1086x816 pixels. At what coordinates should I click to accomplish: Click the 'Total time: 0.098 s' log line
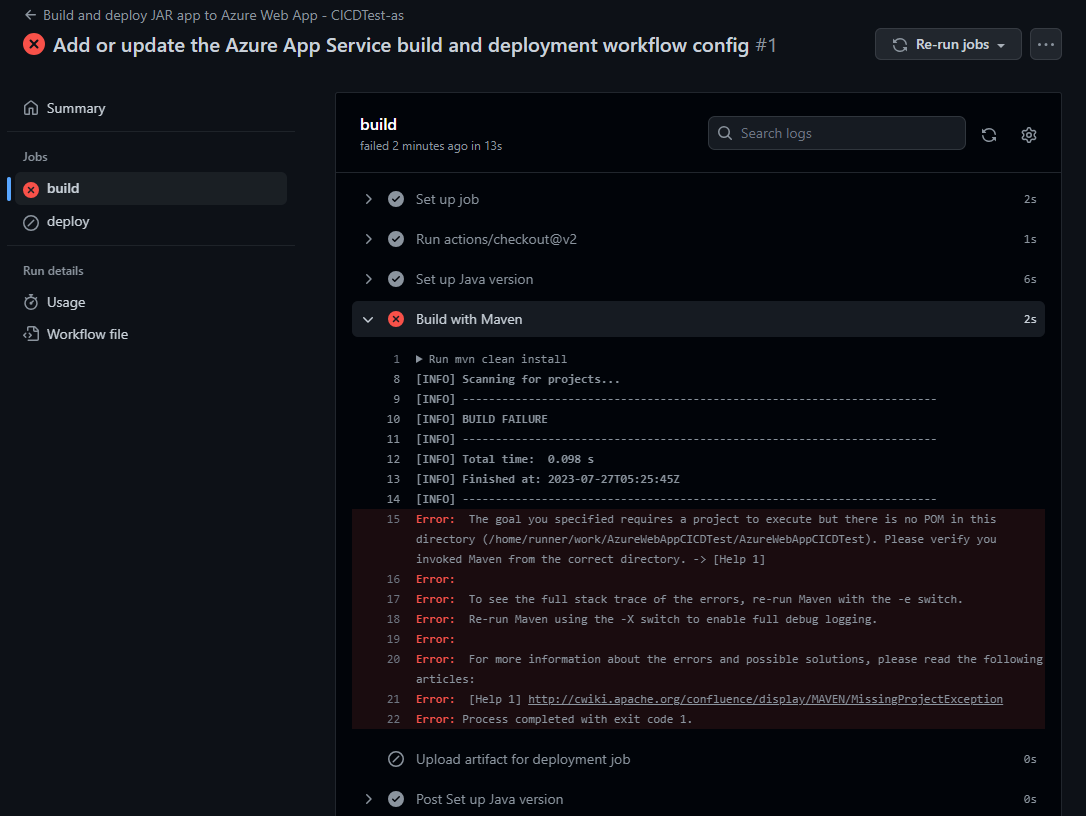click(528, 459)
